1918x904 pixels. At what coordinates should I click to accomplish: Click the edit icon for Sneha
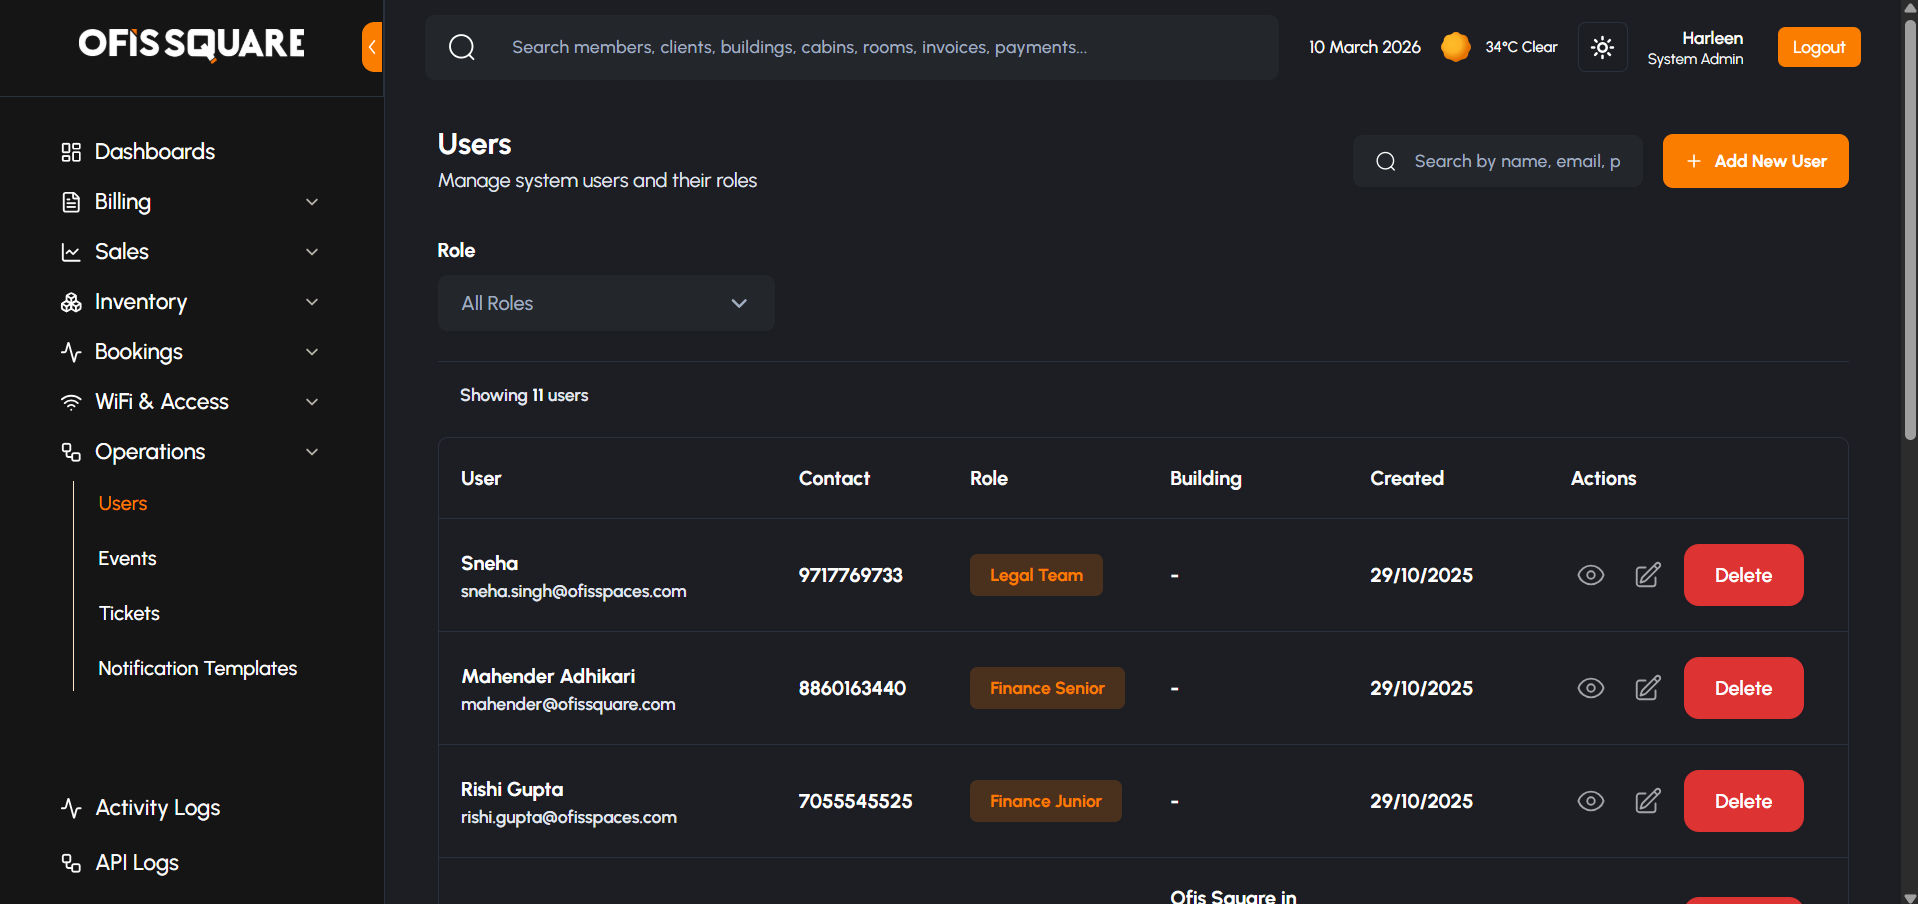[1647, 575]
